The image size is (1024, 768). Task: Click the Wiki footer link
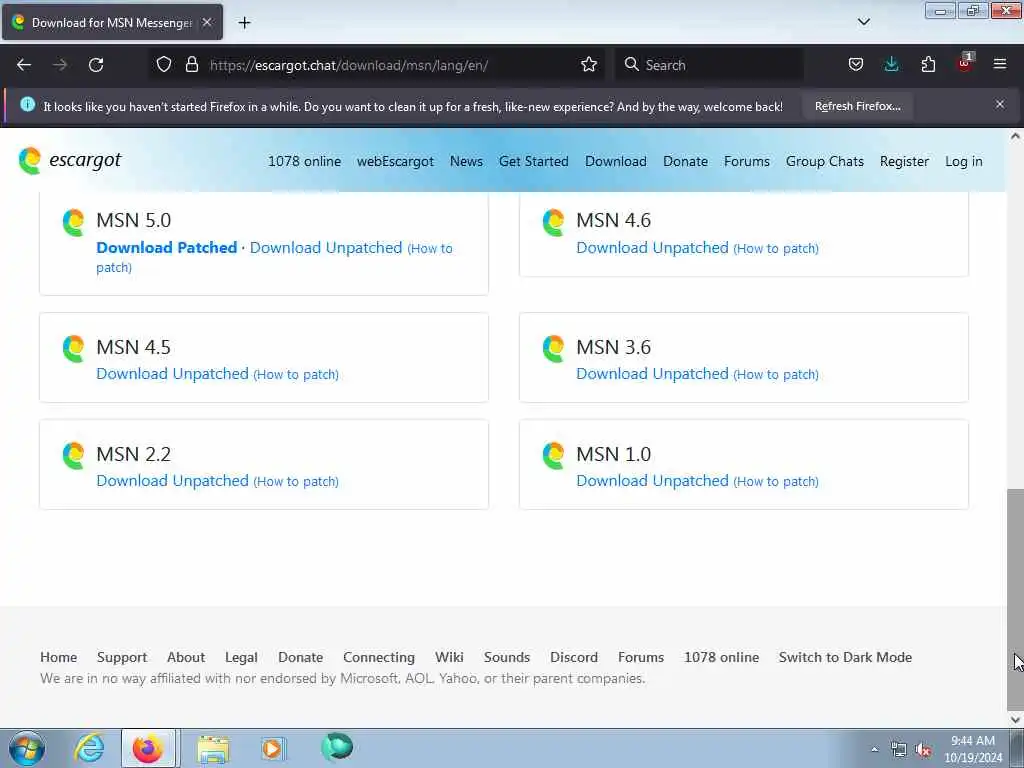tap(449, 657)
